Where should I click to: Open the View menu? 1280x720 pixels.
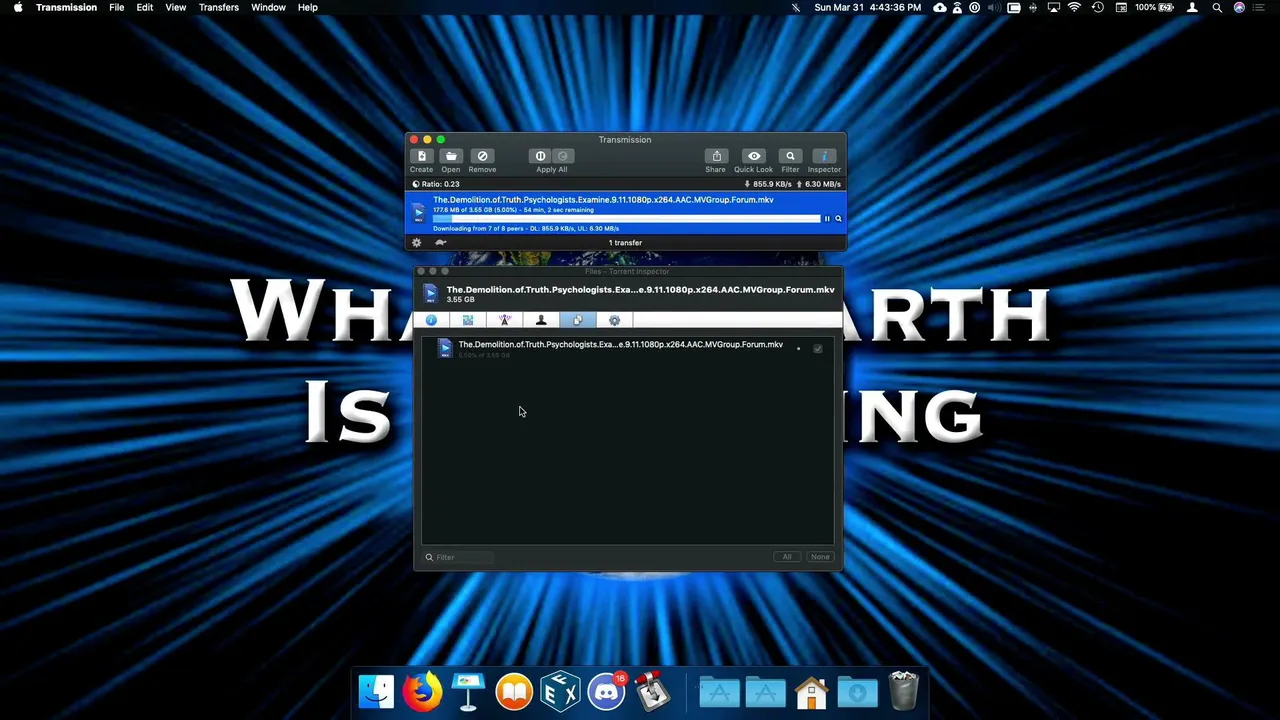(176, 8)
